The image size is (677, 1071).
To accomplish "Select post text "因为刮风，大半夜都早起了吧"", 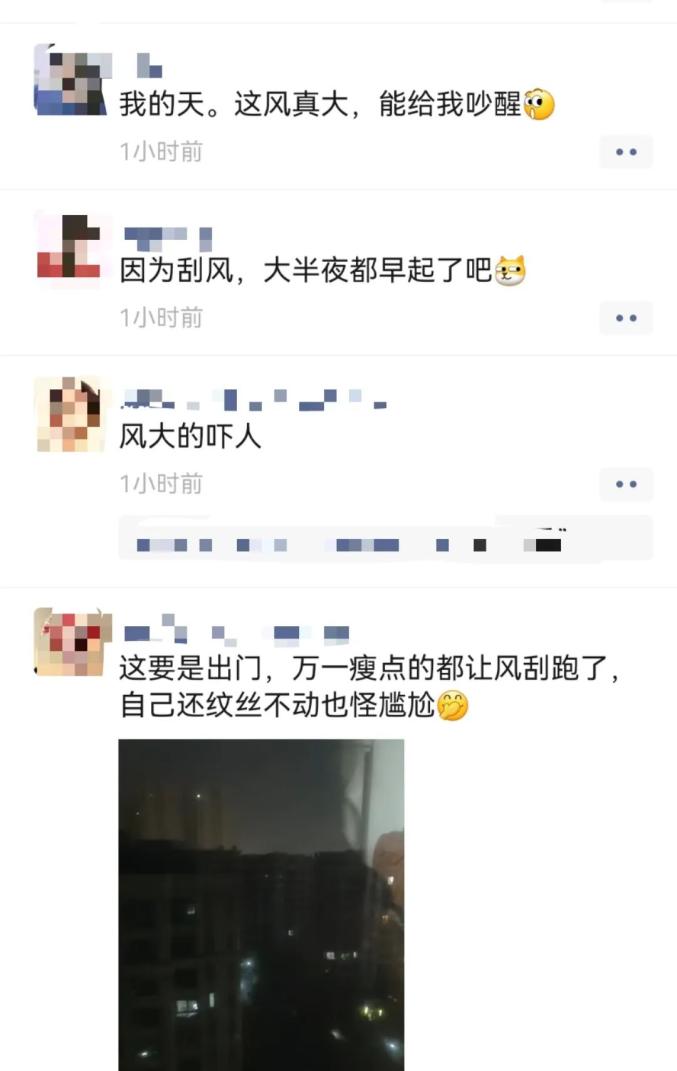I will tap(306, 270).
